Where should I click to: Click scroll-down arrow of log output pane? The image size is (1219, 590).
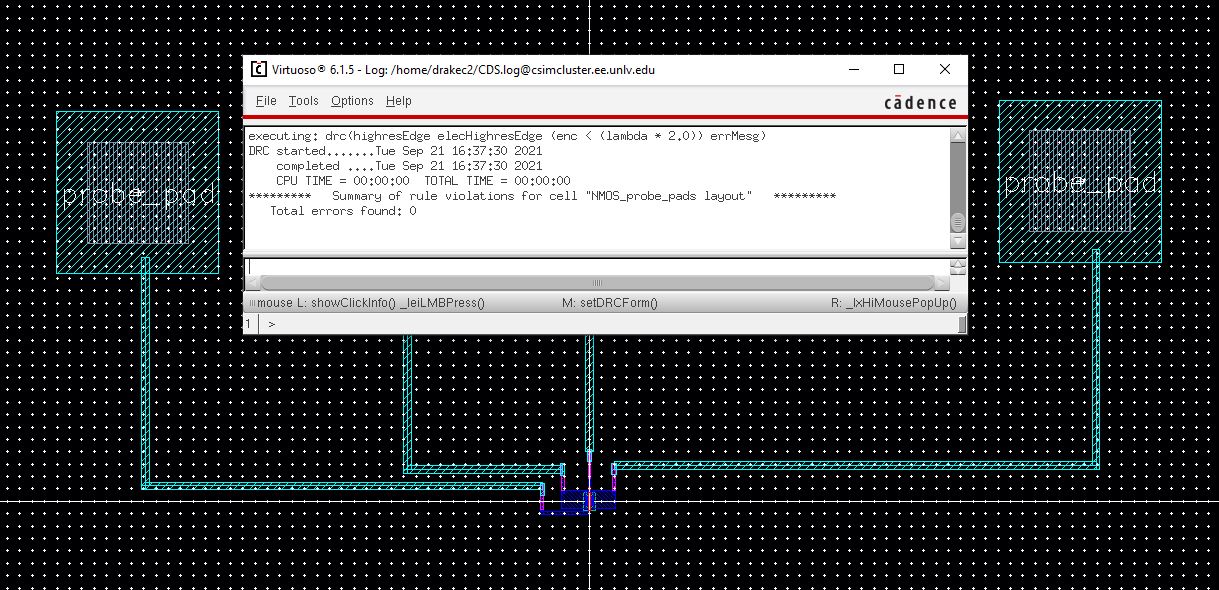click(957, 241)
